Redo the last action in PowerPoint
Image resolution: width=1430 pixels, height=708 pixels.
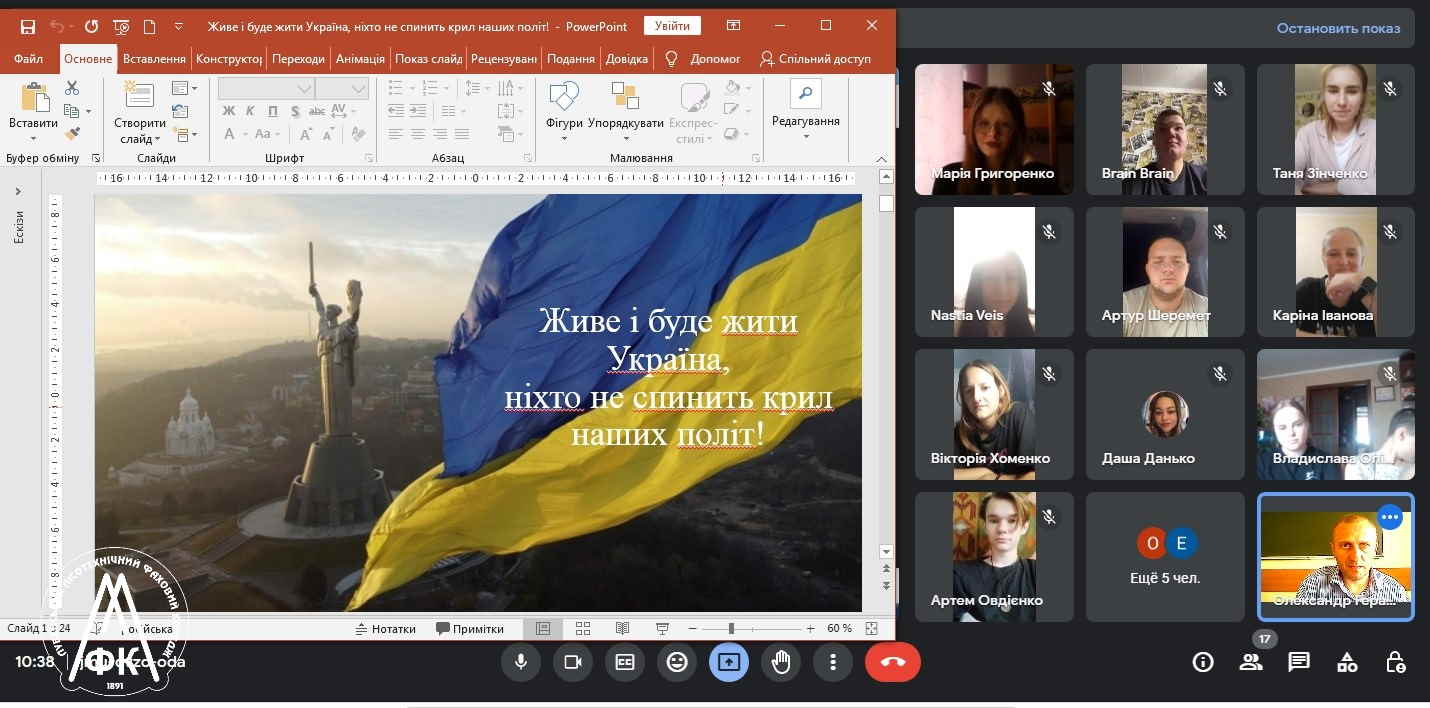pos(91,26)
